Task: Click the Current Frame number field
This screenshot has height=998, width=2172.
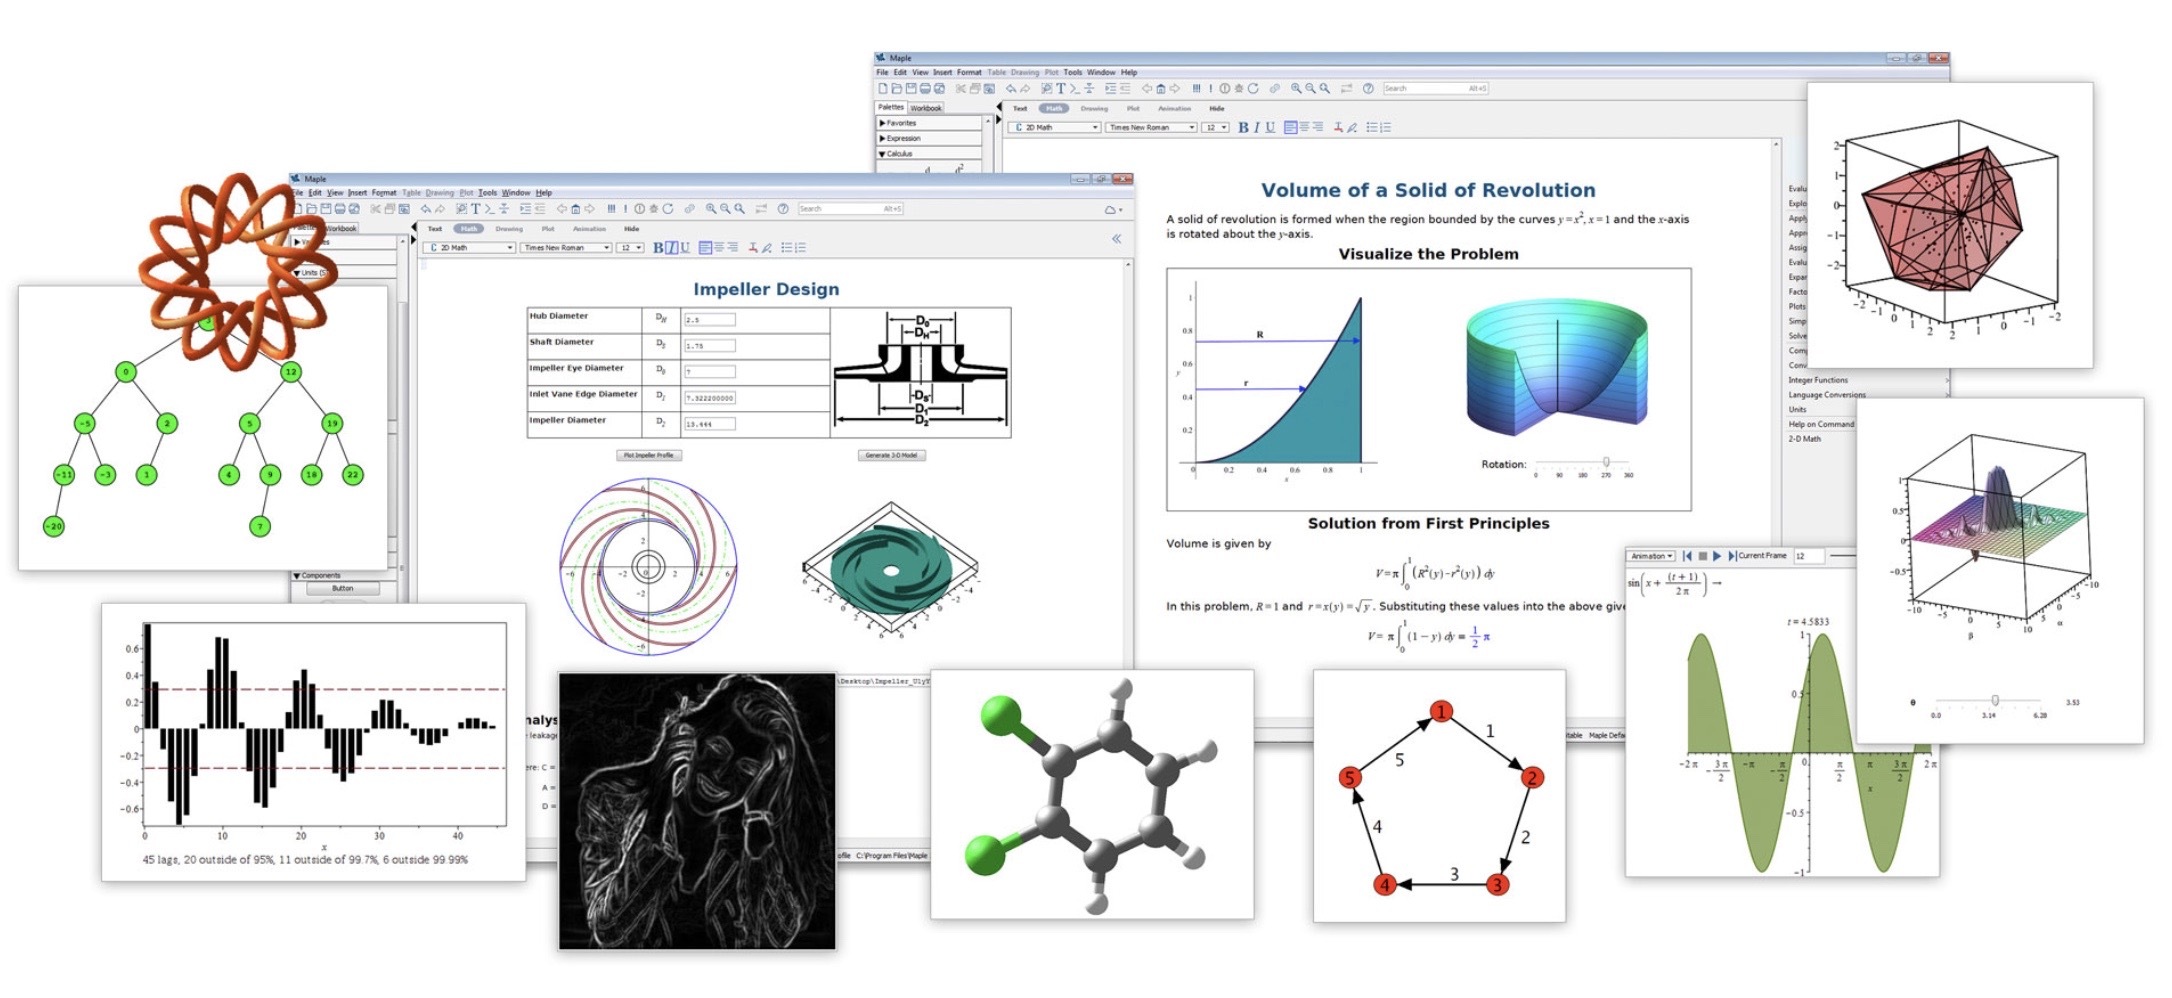Action: coord(1809,556)
